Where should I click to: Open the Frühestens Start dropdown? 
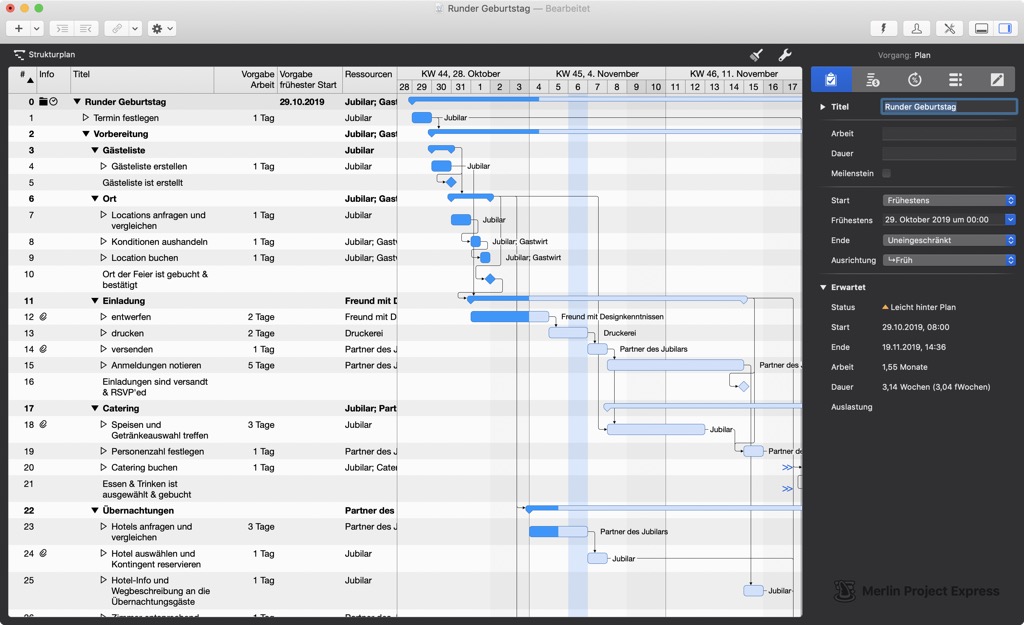click(x=948, y=200)
